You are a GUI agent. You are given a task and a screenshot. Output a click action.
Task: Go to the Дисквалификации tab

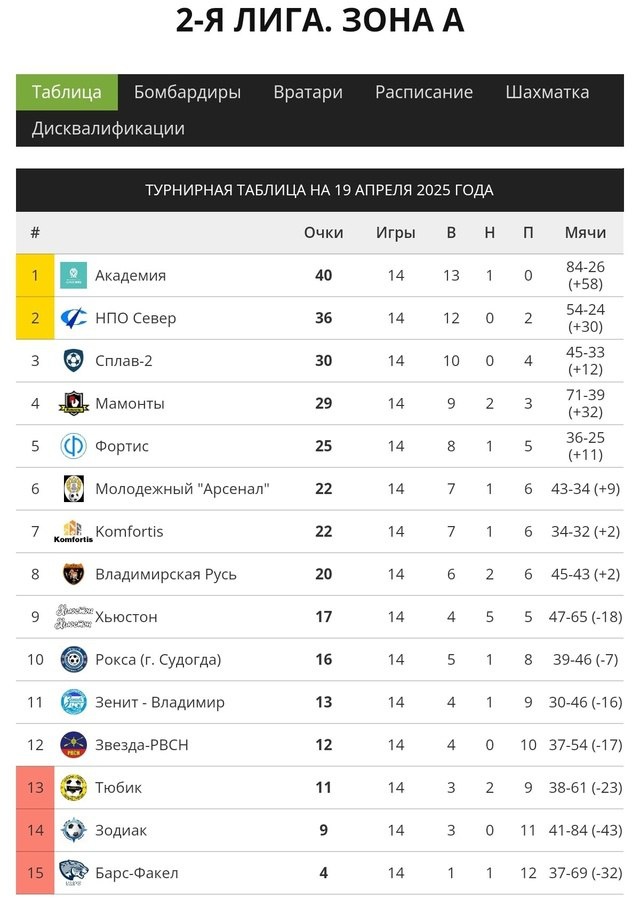tap(108, 128)
